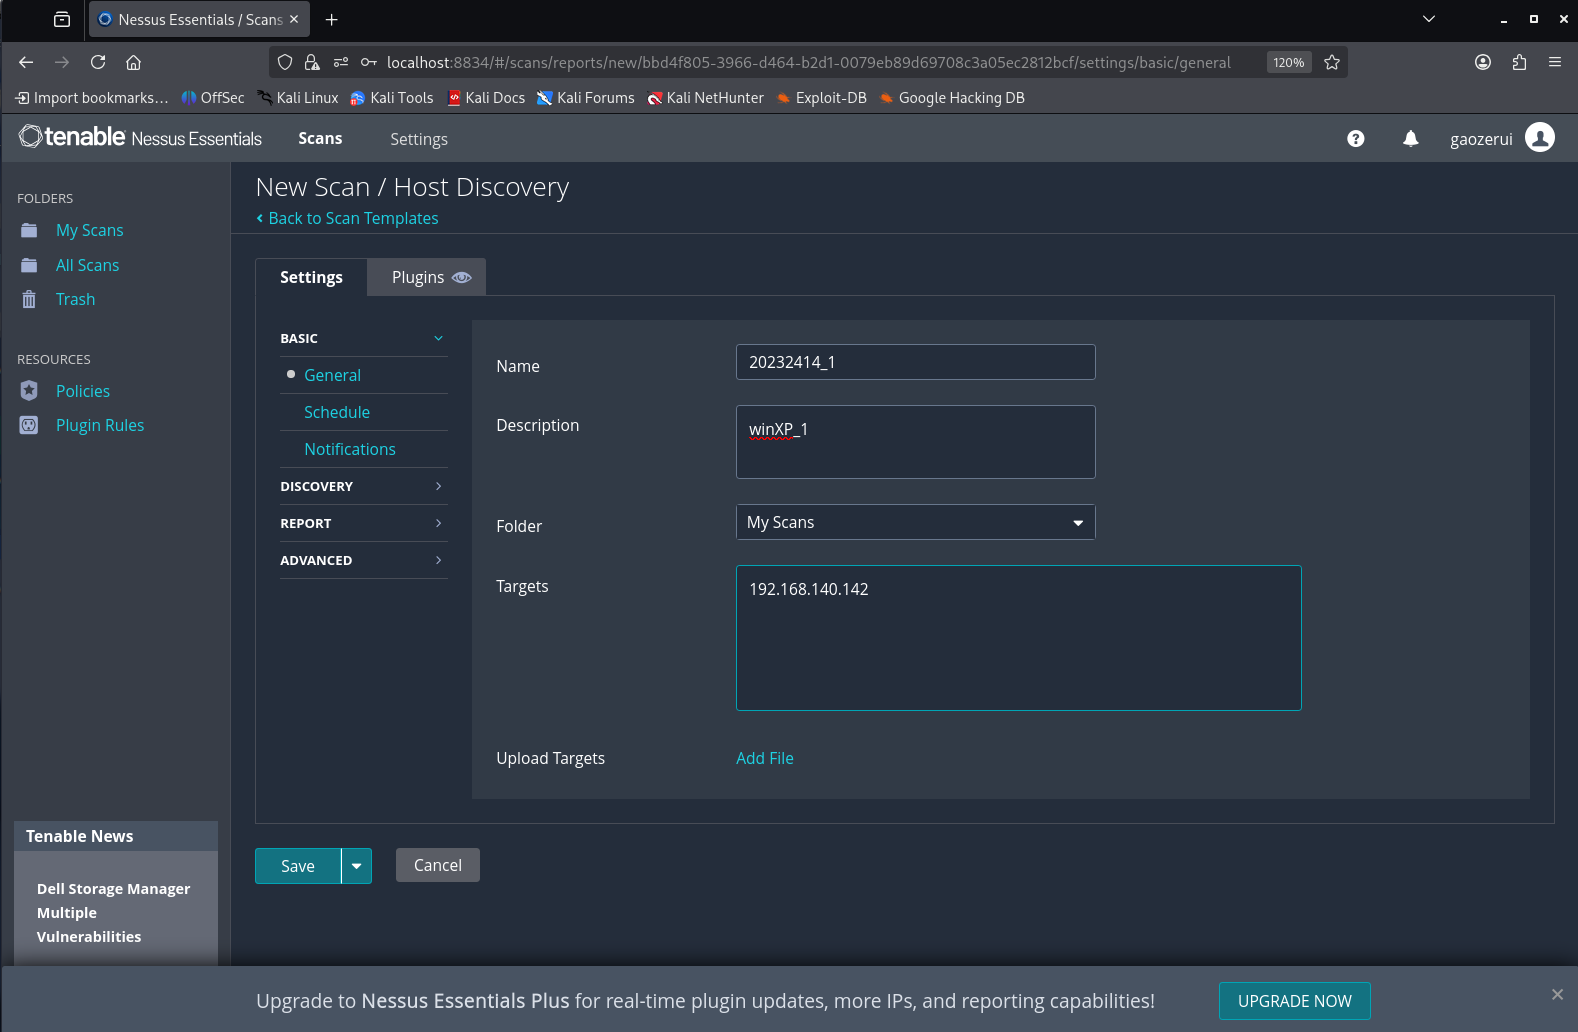Open the Scans top menu
Viewport: 1578px width, 1032px height.
(x=320, y=138)
